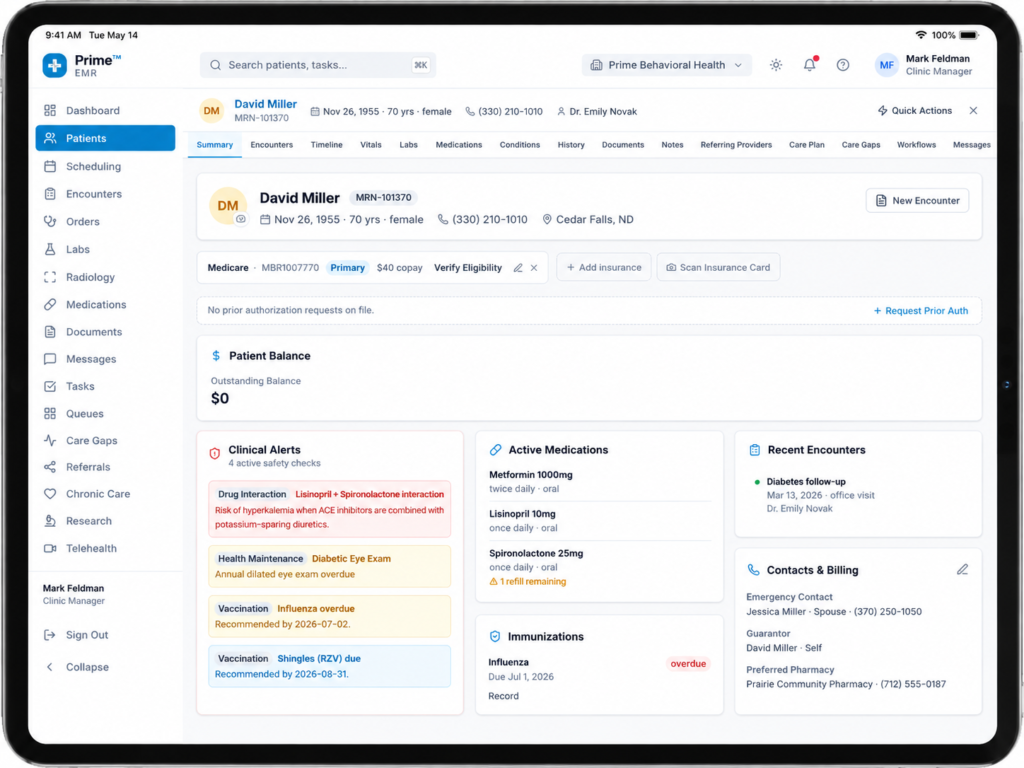Open Medications in the sidebar
Screen dimensions: 1024x768
105,304
